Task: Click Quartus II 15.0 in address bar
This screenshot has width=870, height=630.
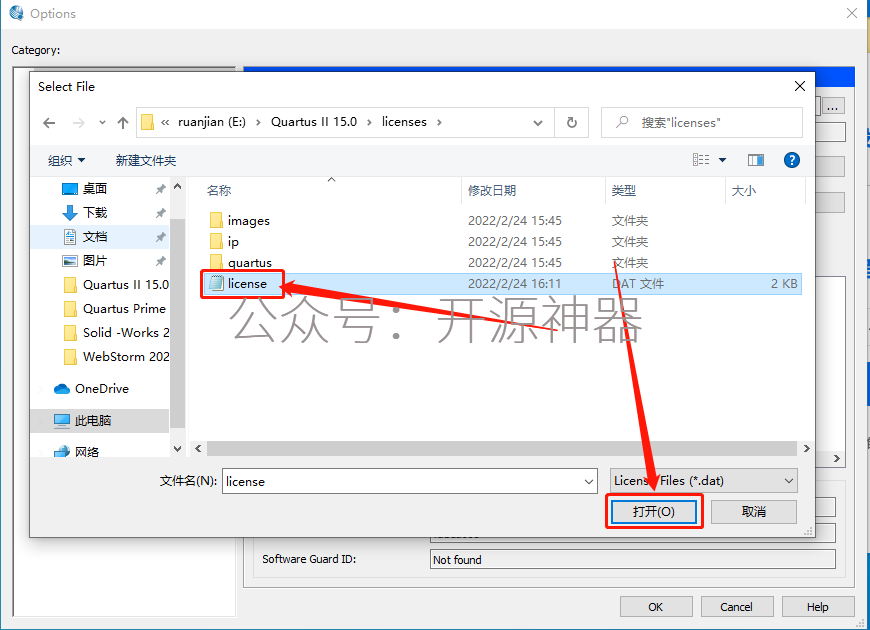Action: [x=313, y=122]
